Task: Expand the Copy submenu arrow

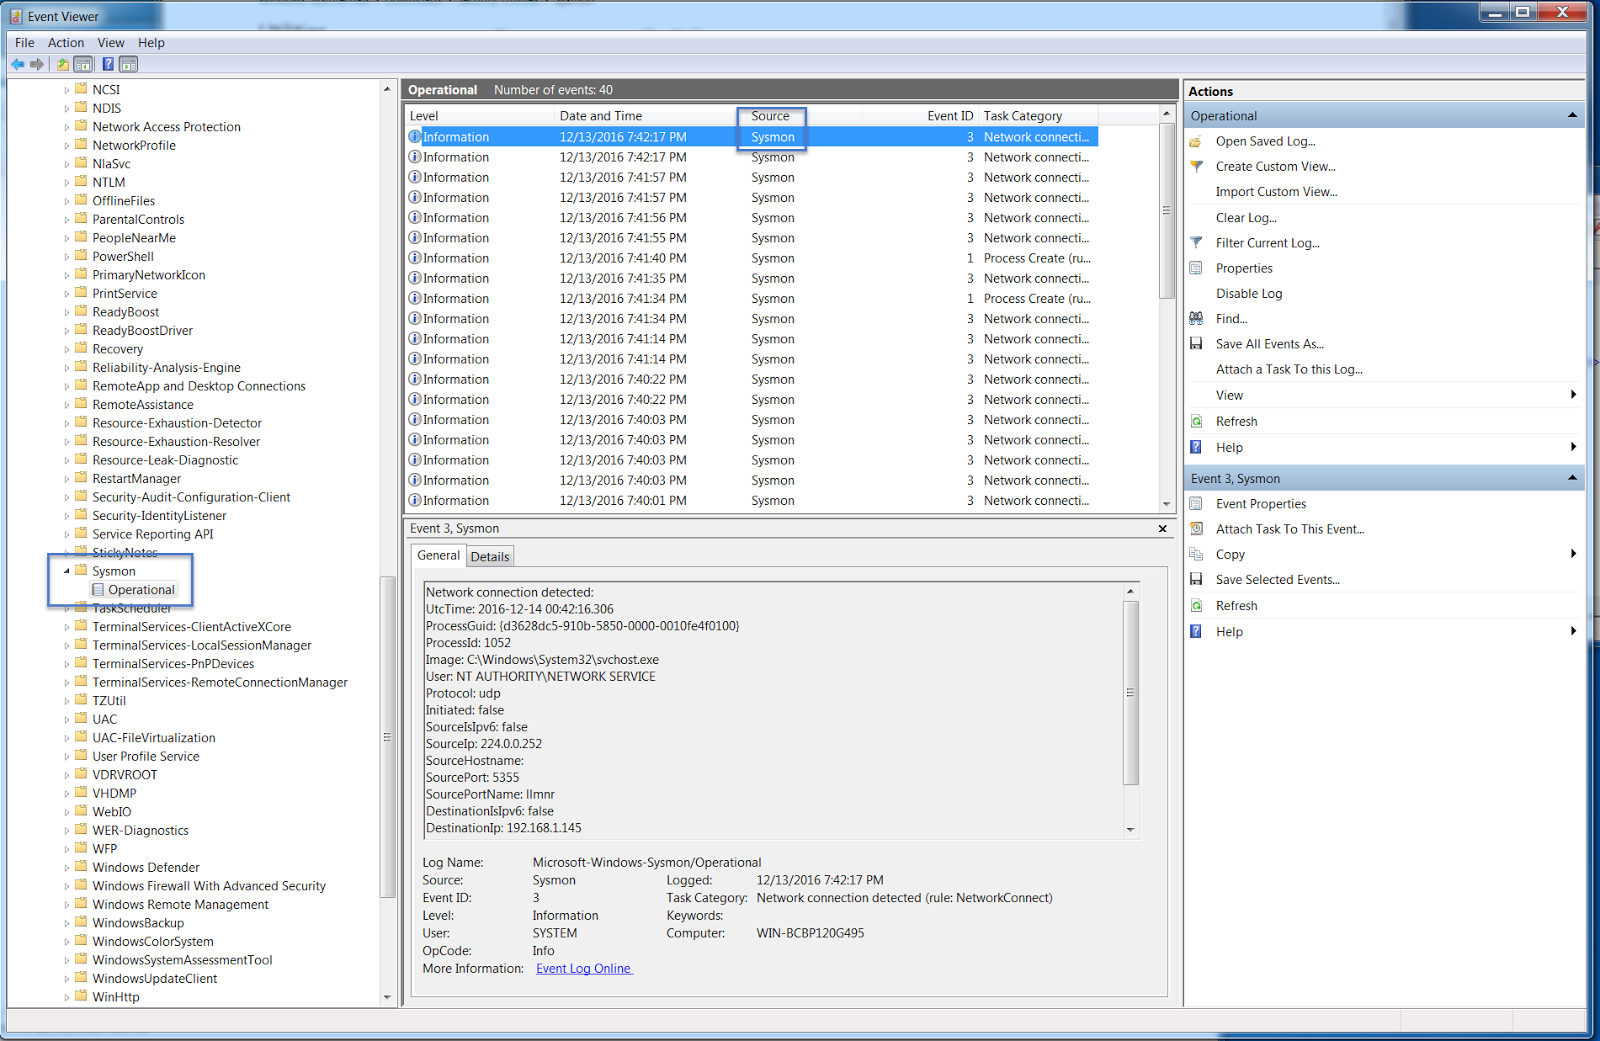Action: (x=1572, y=553)
